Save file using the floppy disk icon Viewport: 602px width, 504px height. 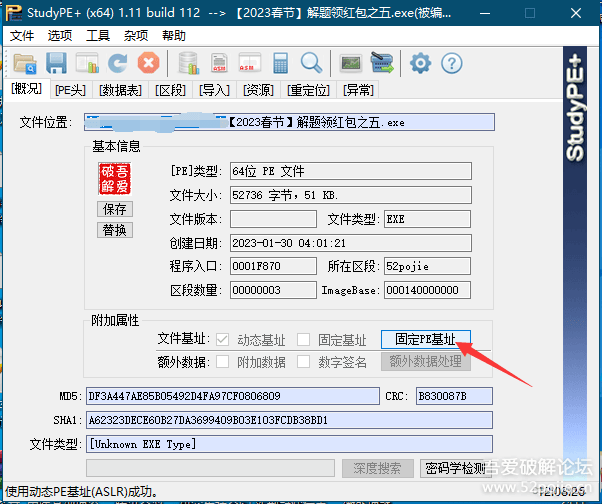[56, 63]
